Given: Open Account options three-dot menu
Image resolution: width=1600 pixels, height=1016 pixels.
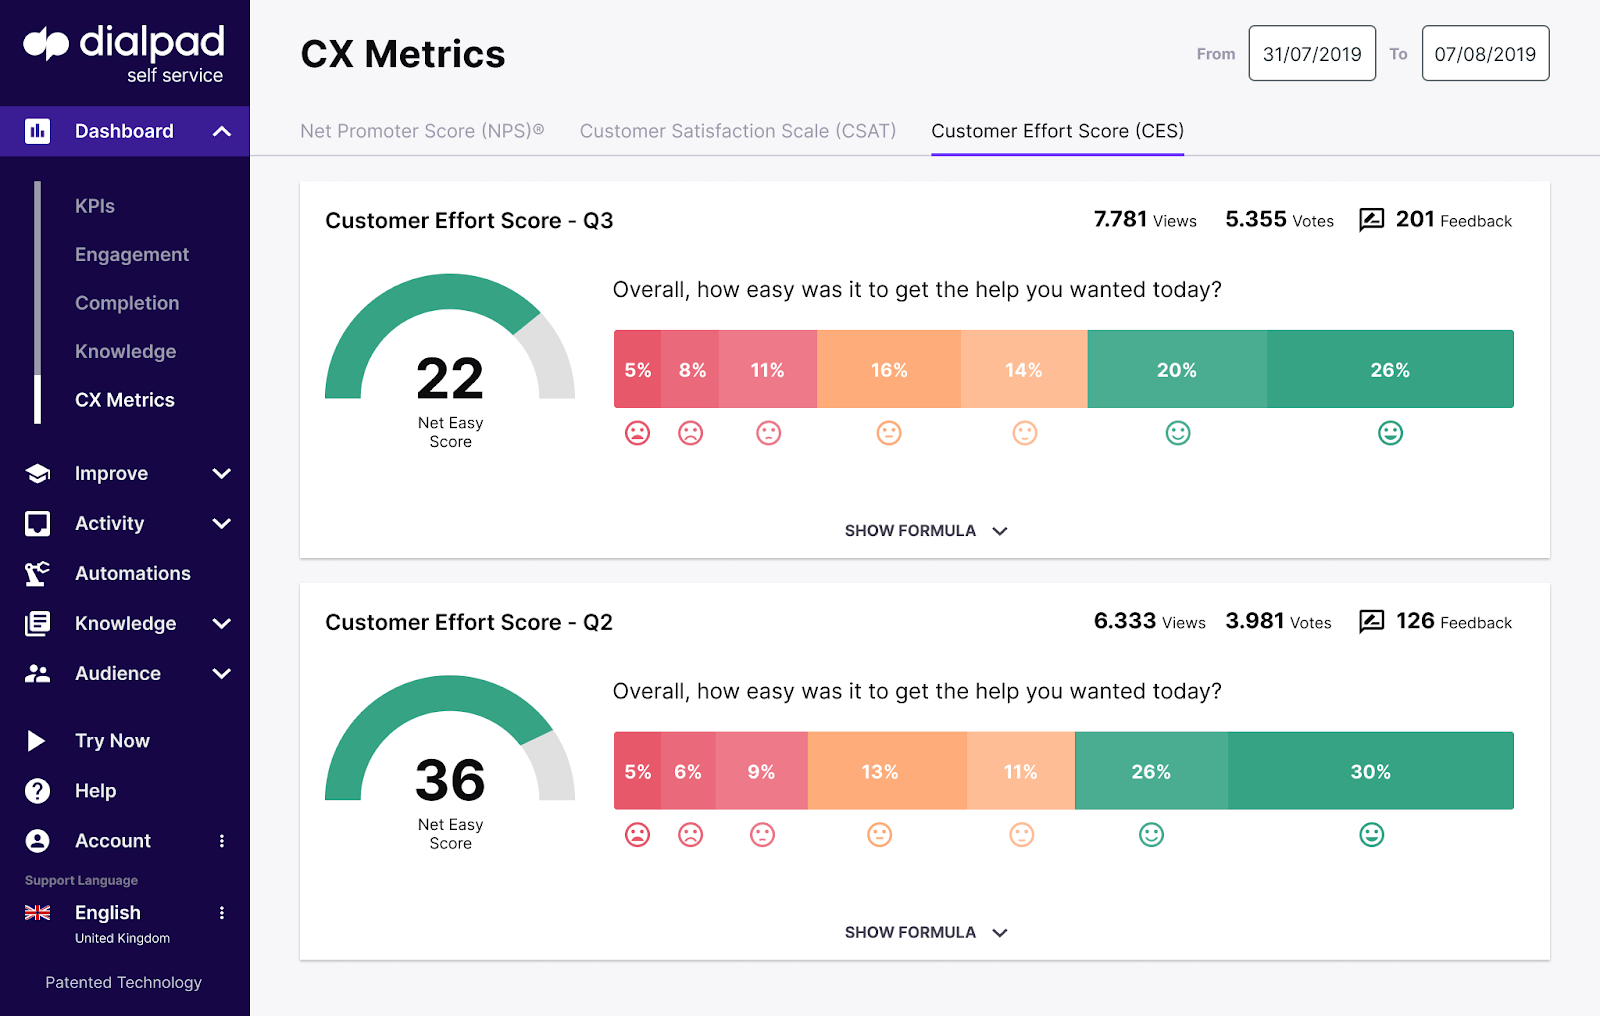Looking at the screenshot, I should 222,841.
